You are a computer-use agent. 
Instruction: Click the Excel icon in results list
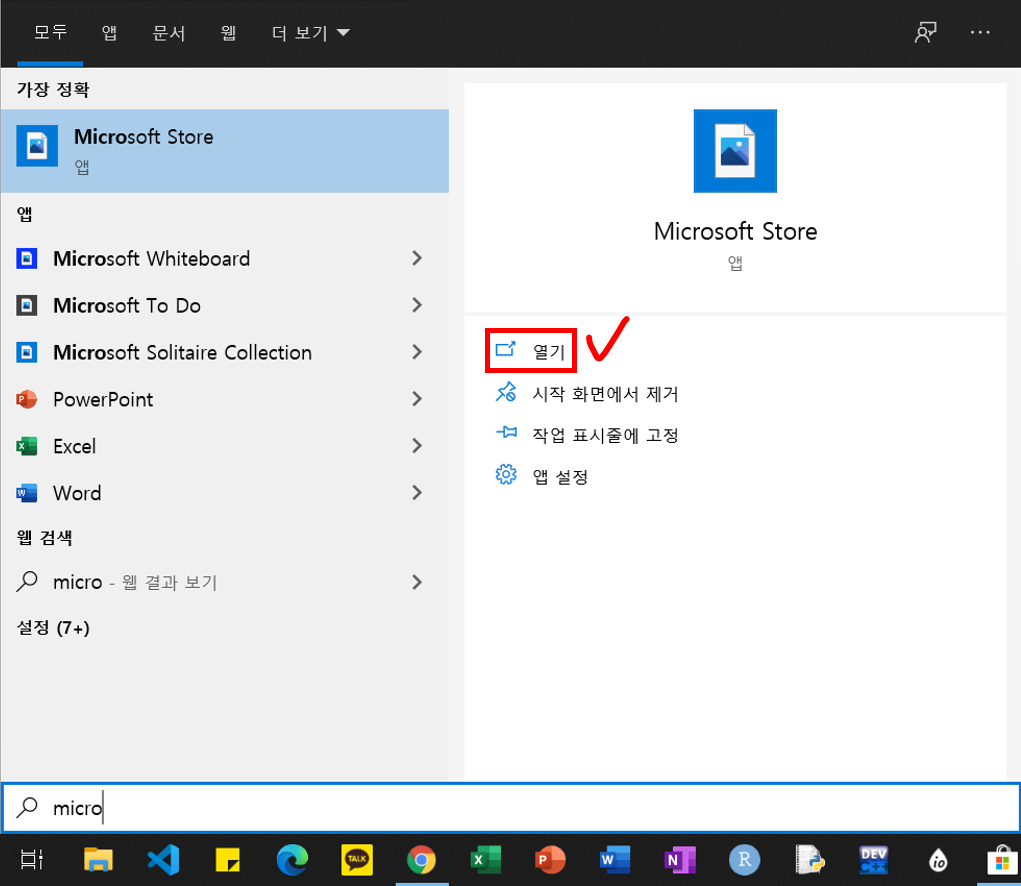coord(27,446)
